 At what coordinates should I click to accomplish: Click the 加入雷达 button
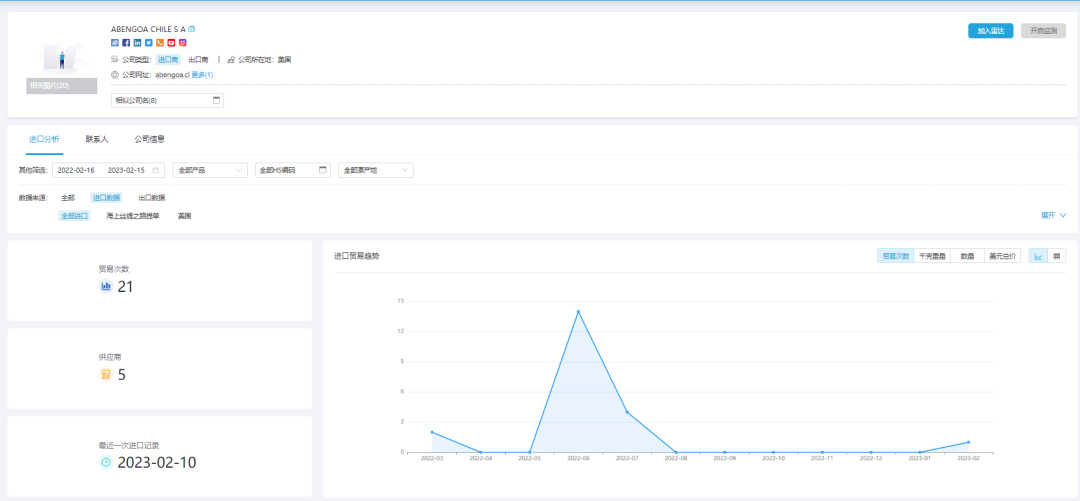pyautogui.click(x=990, y=31)
